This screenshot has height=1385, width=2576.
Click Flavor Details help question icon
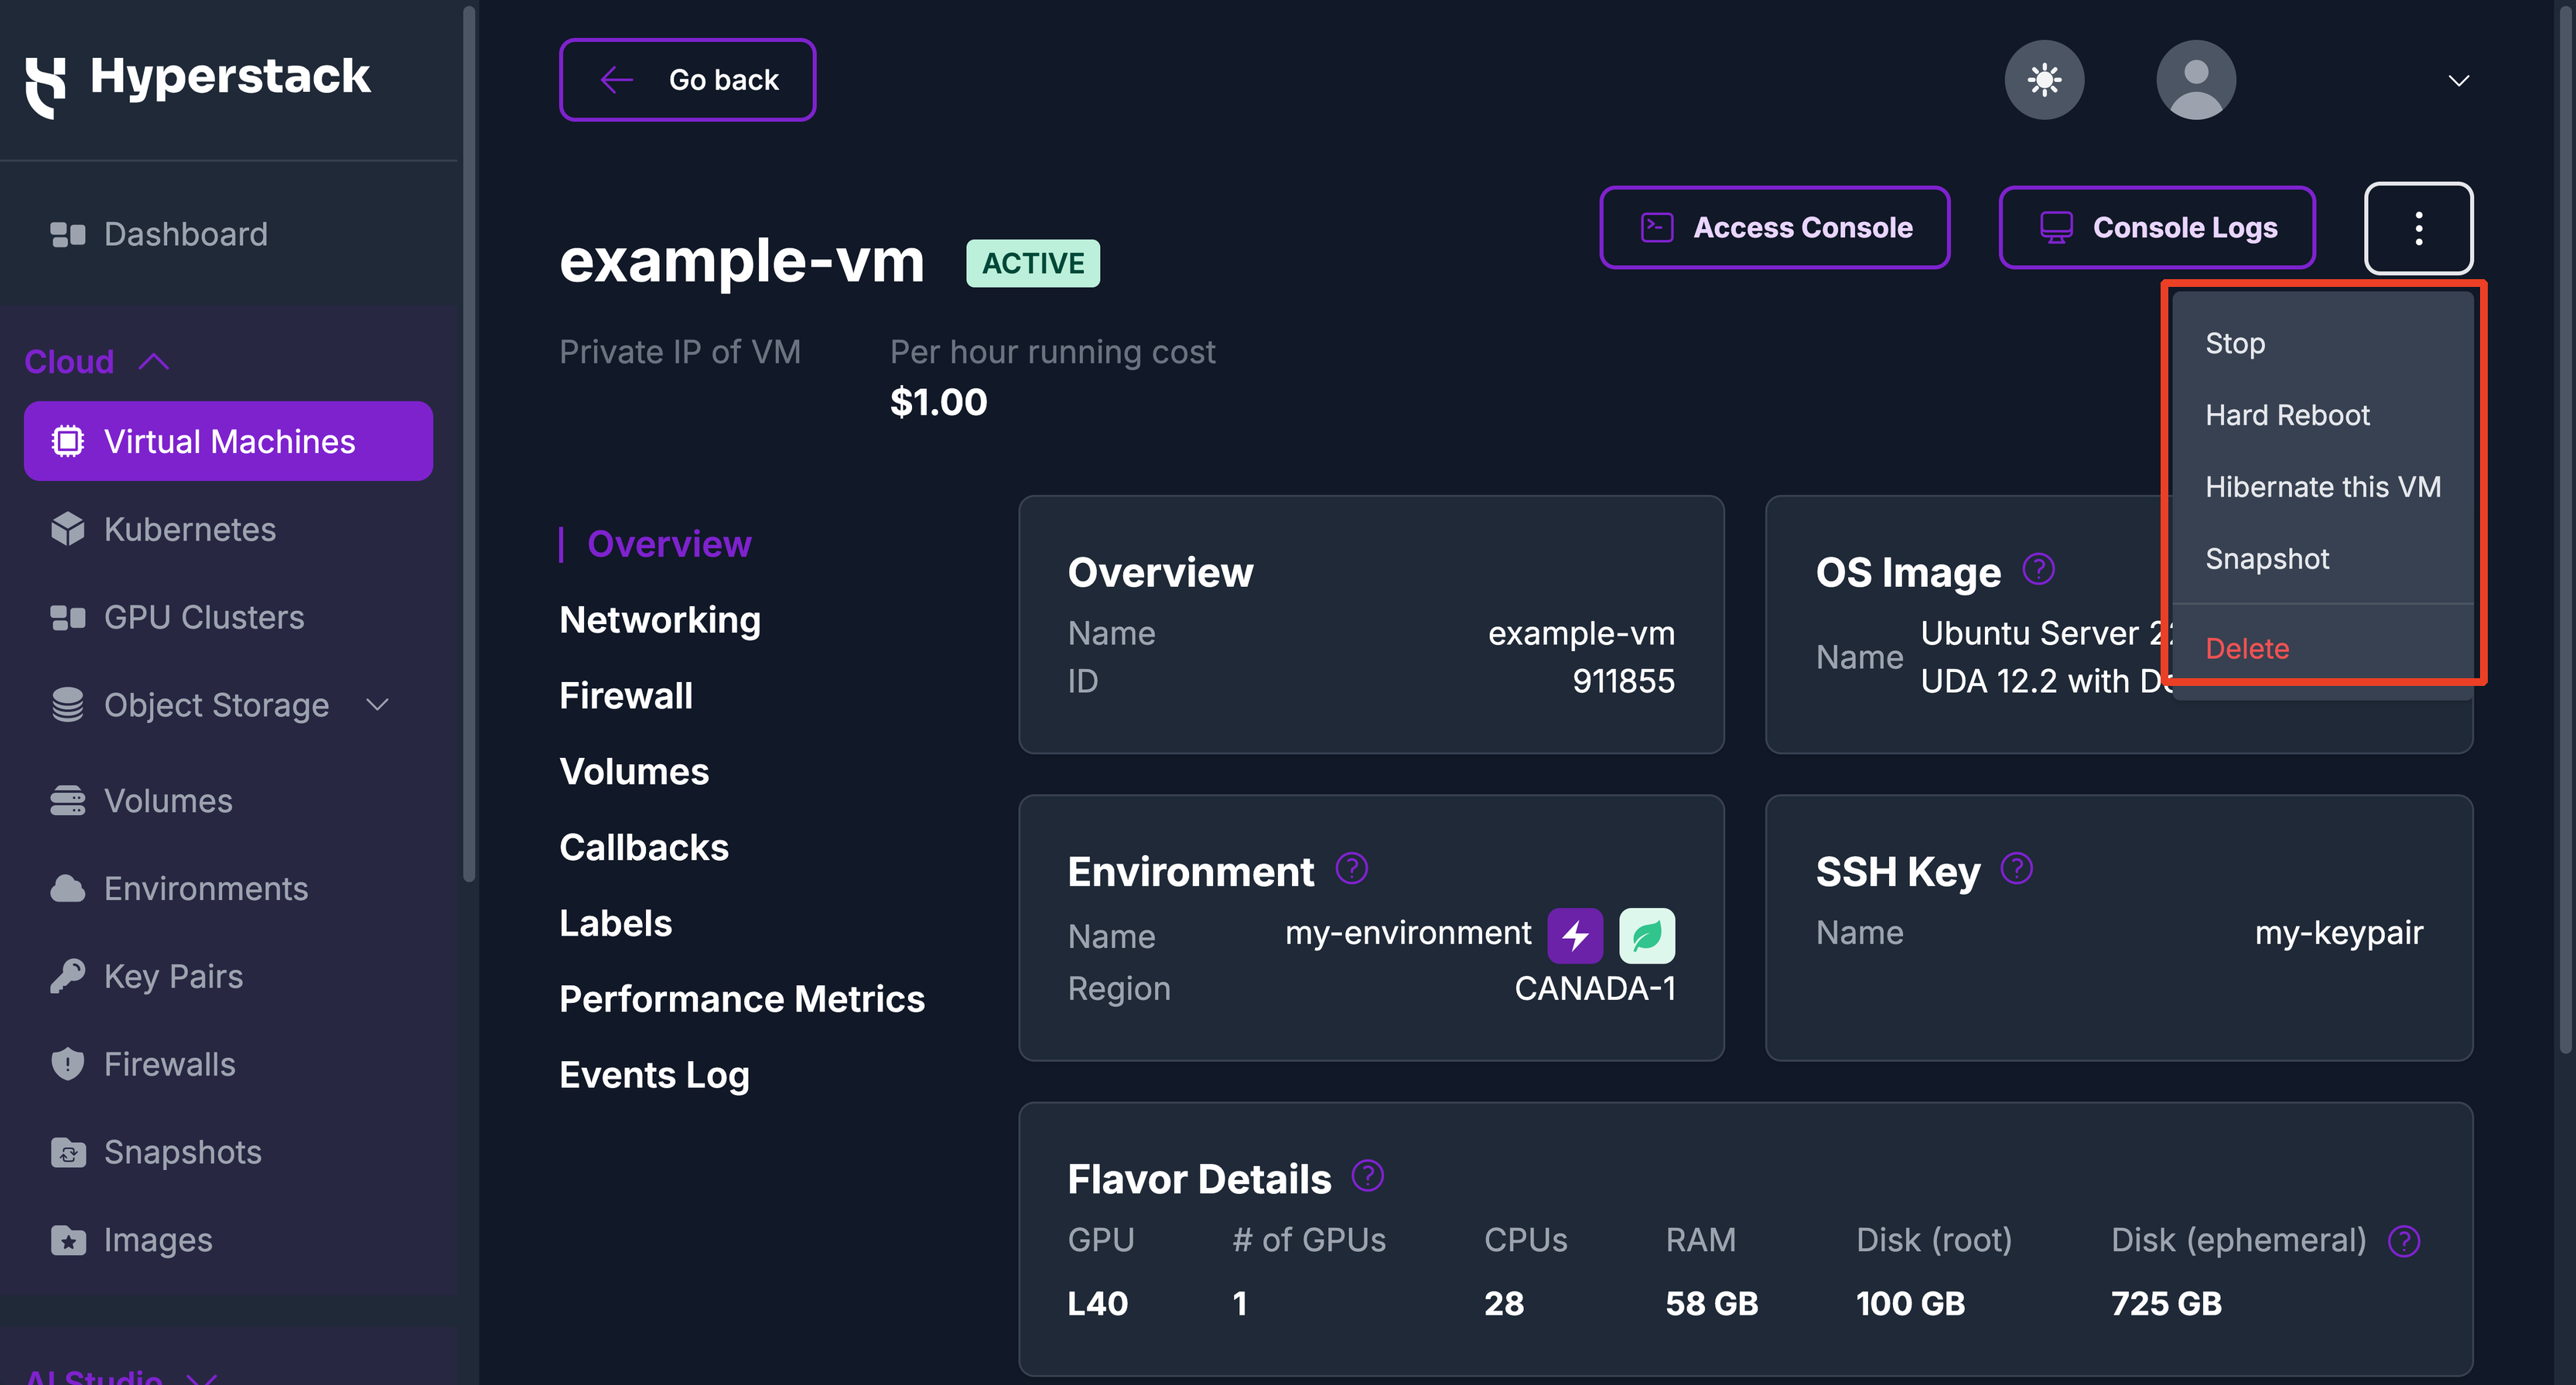click(1367, 1175)
